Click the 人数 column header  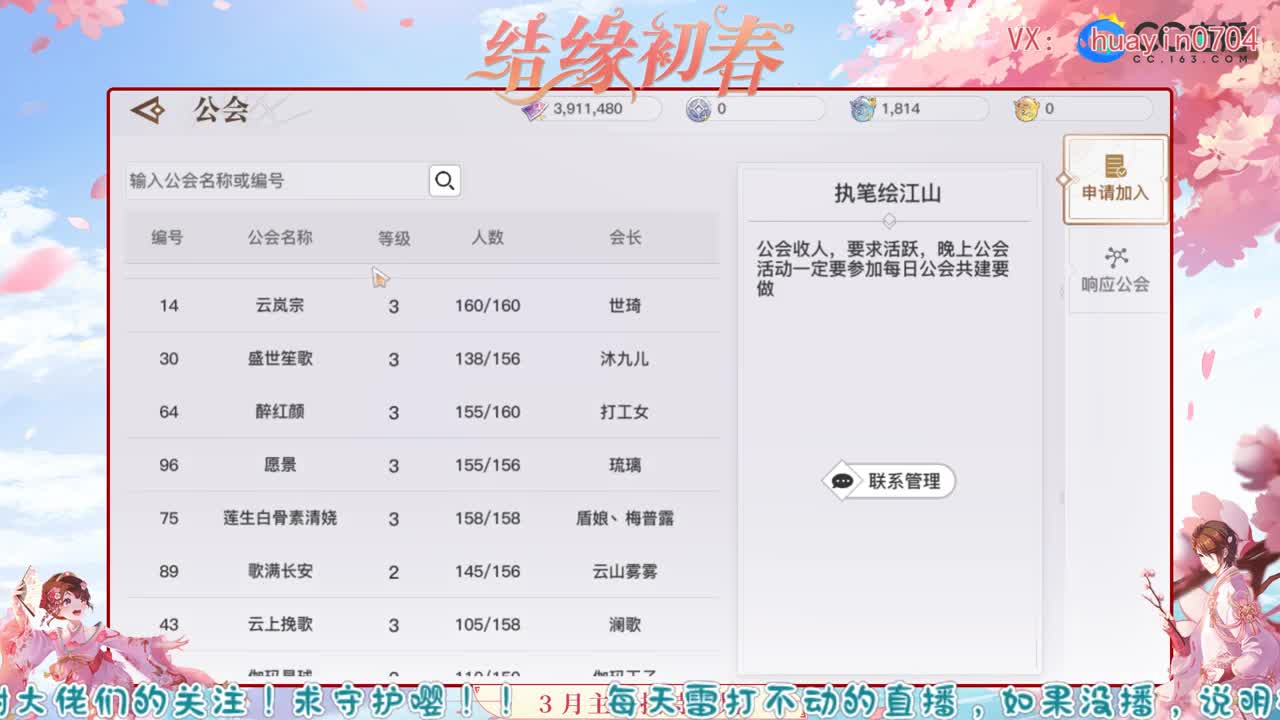coord(489,238)
